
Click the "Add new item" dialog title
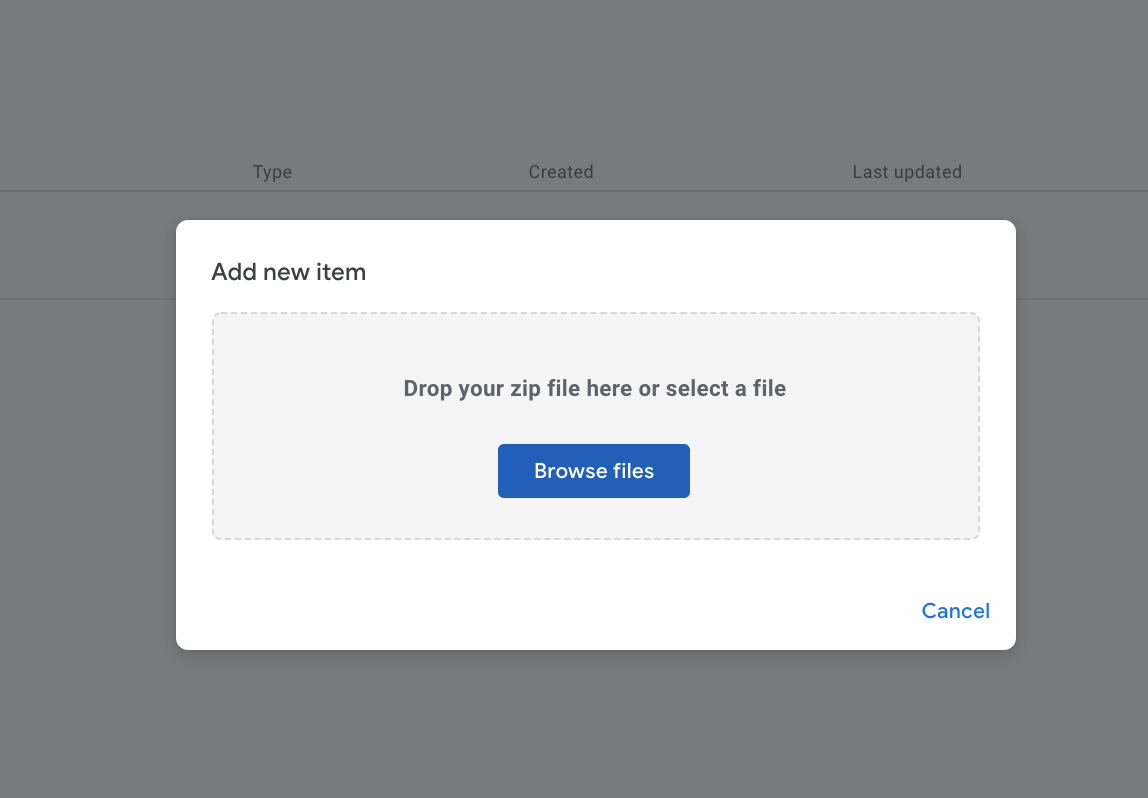(x=288, y=271)
